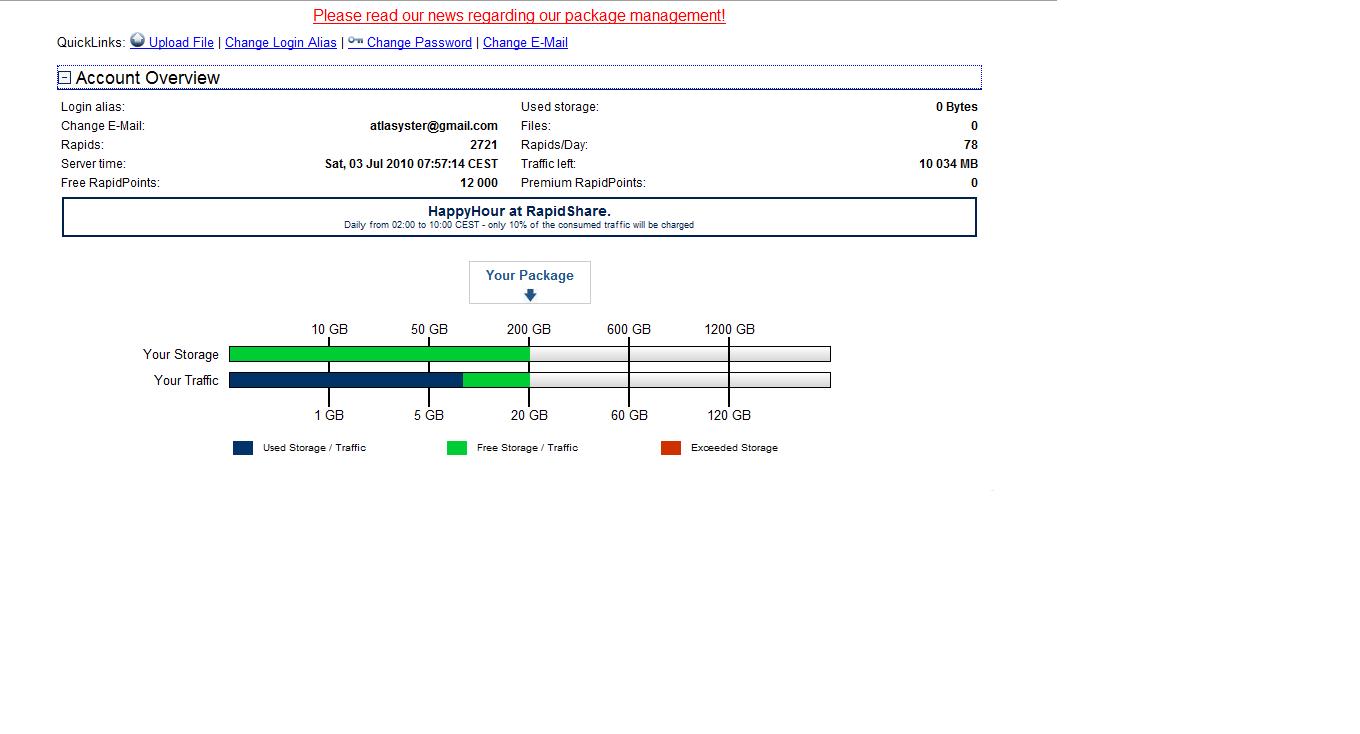1360x734 pixels.
Task: Click the Account Overview heading
Action: [148, 78]
